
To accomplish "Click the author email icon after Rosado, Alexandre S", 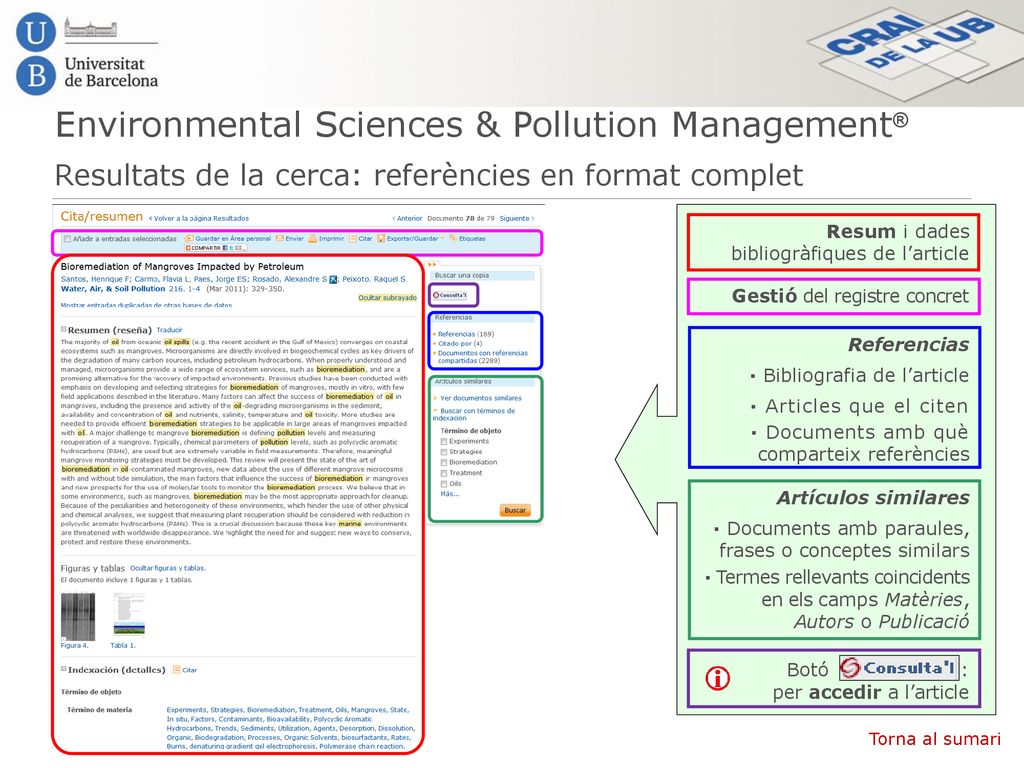I will point(333,280).
